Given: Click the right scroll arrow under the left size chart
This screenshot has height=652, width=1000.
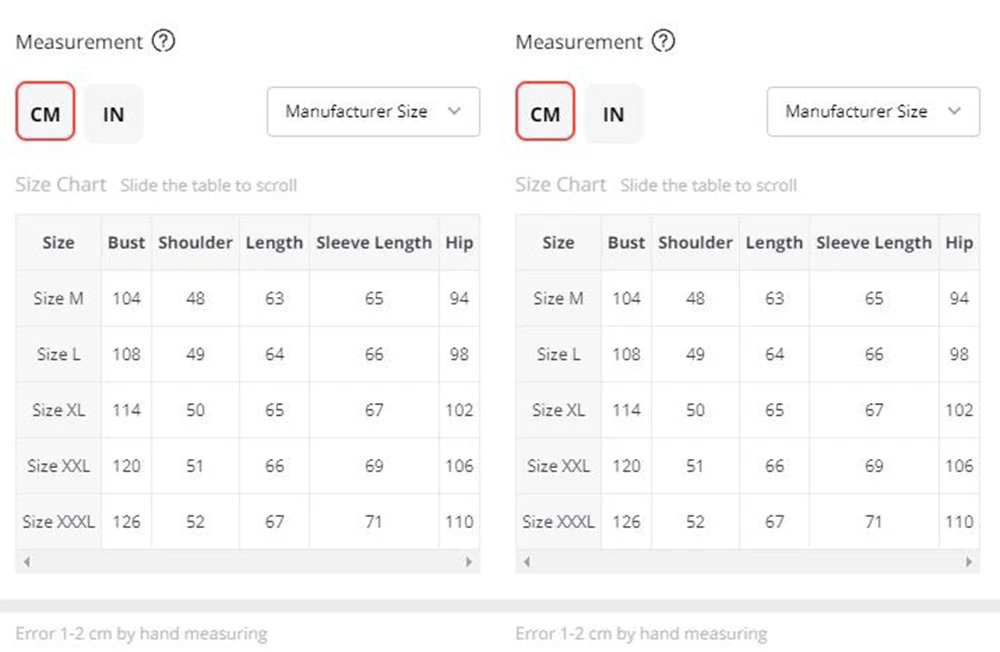Looking at the screenshot, I should tap(469, 562).
